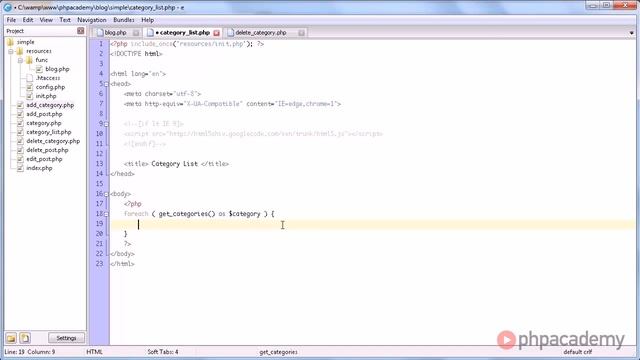Open init.php in the project tree
This screenshot has height=360, width=640.
[46, 96]
